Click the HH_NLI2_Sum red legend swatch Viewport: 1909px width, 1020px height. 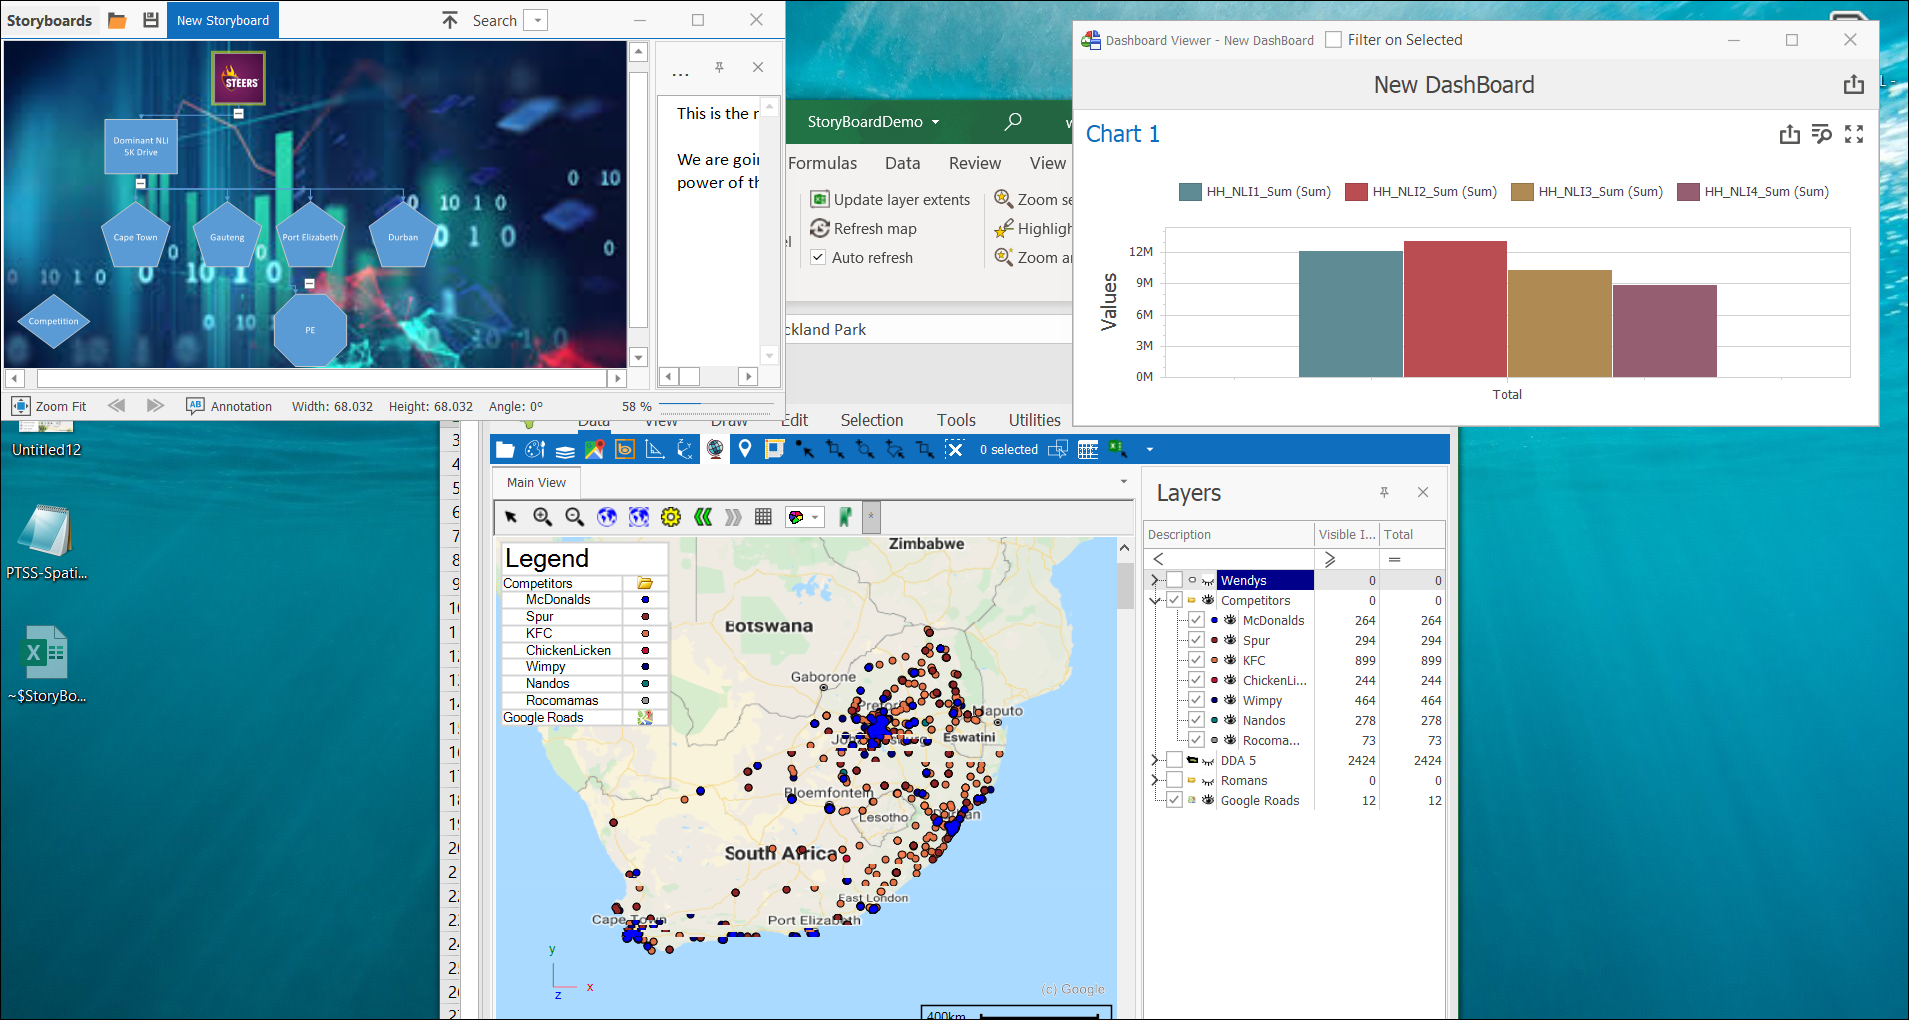[1356, 192]
